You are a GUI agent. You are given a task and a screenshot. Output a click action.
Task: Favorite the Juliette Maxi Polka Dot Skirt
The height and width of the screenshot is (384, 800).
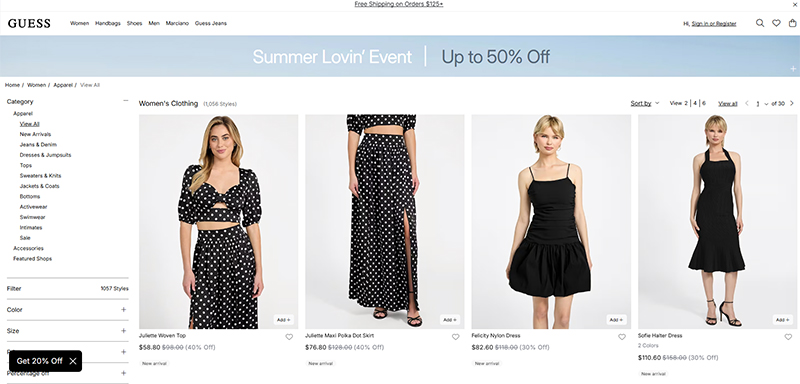tap(455, 337)
